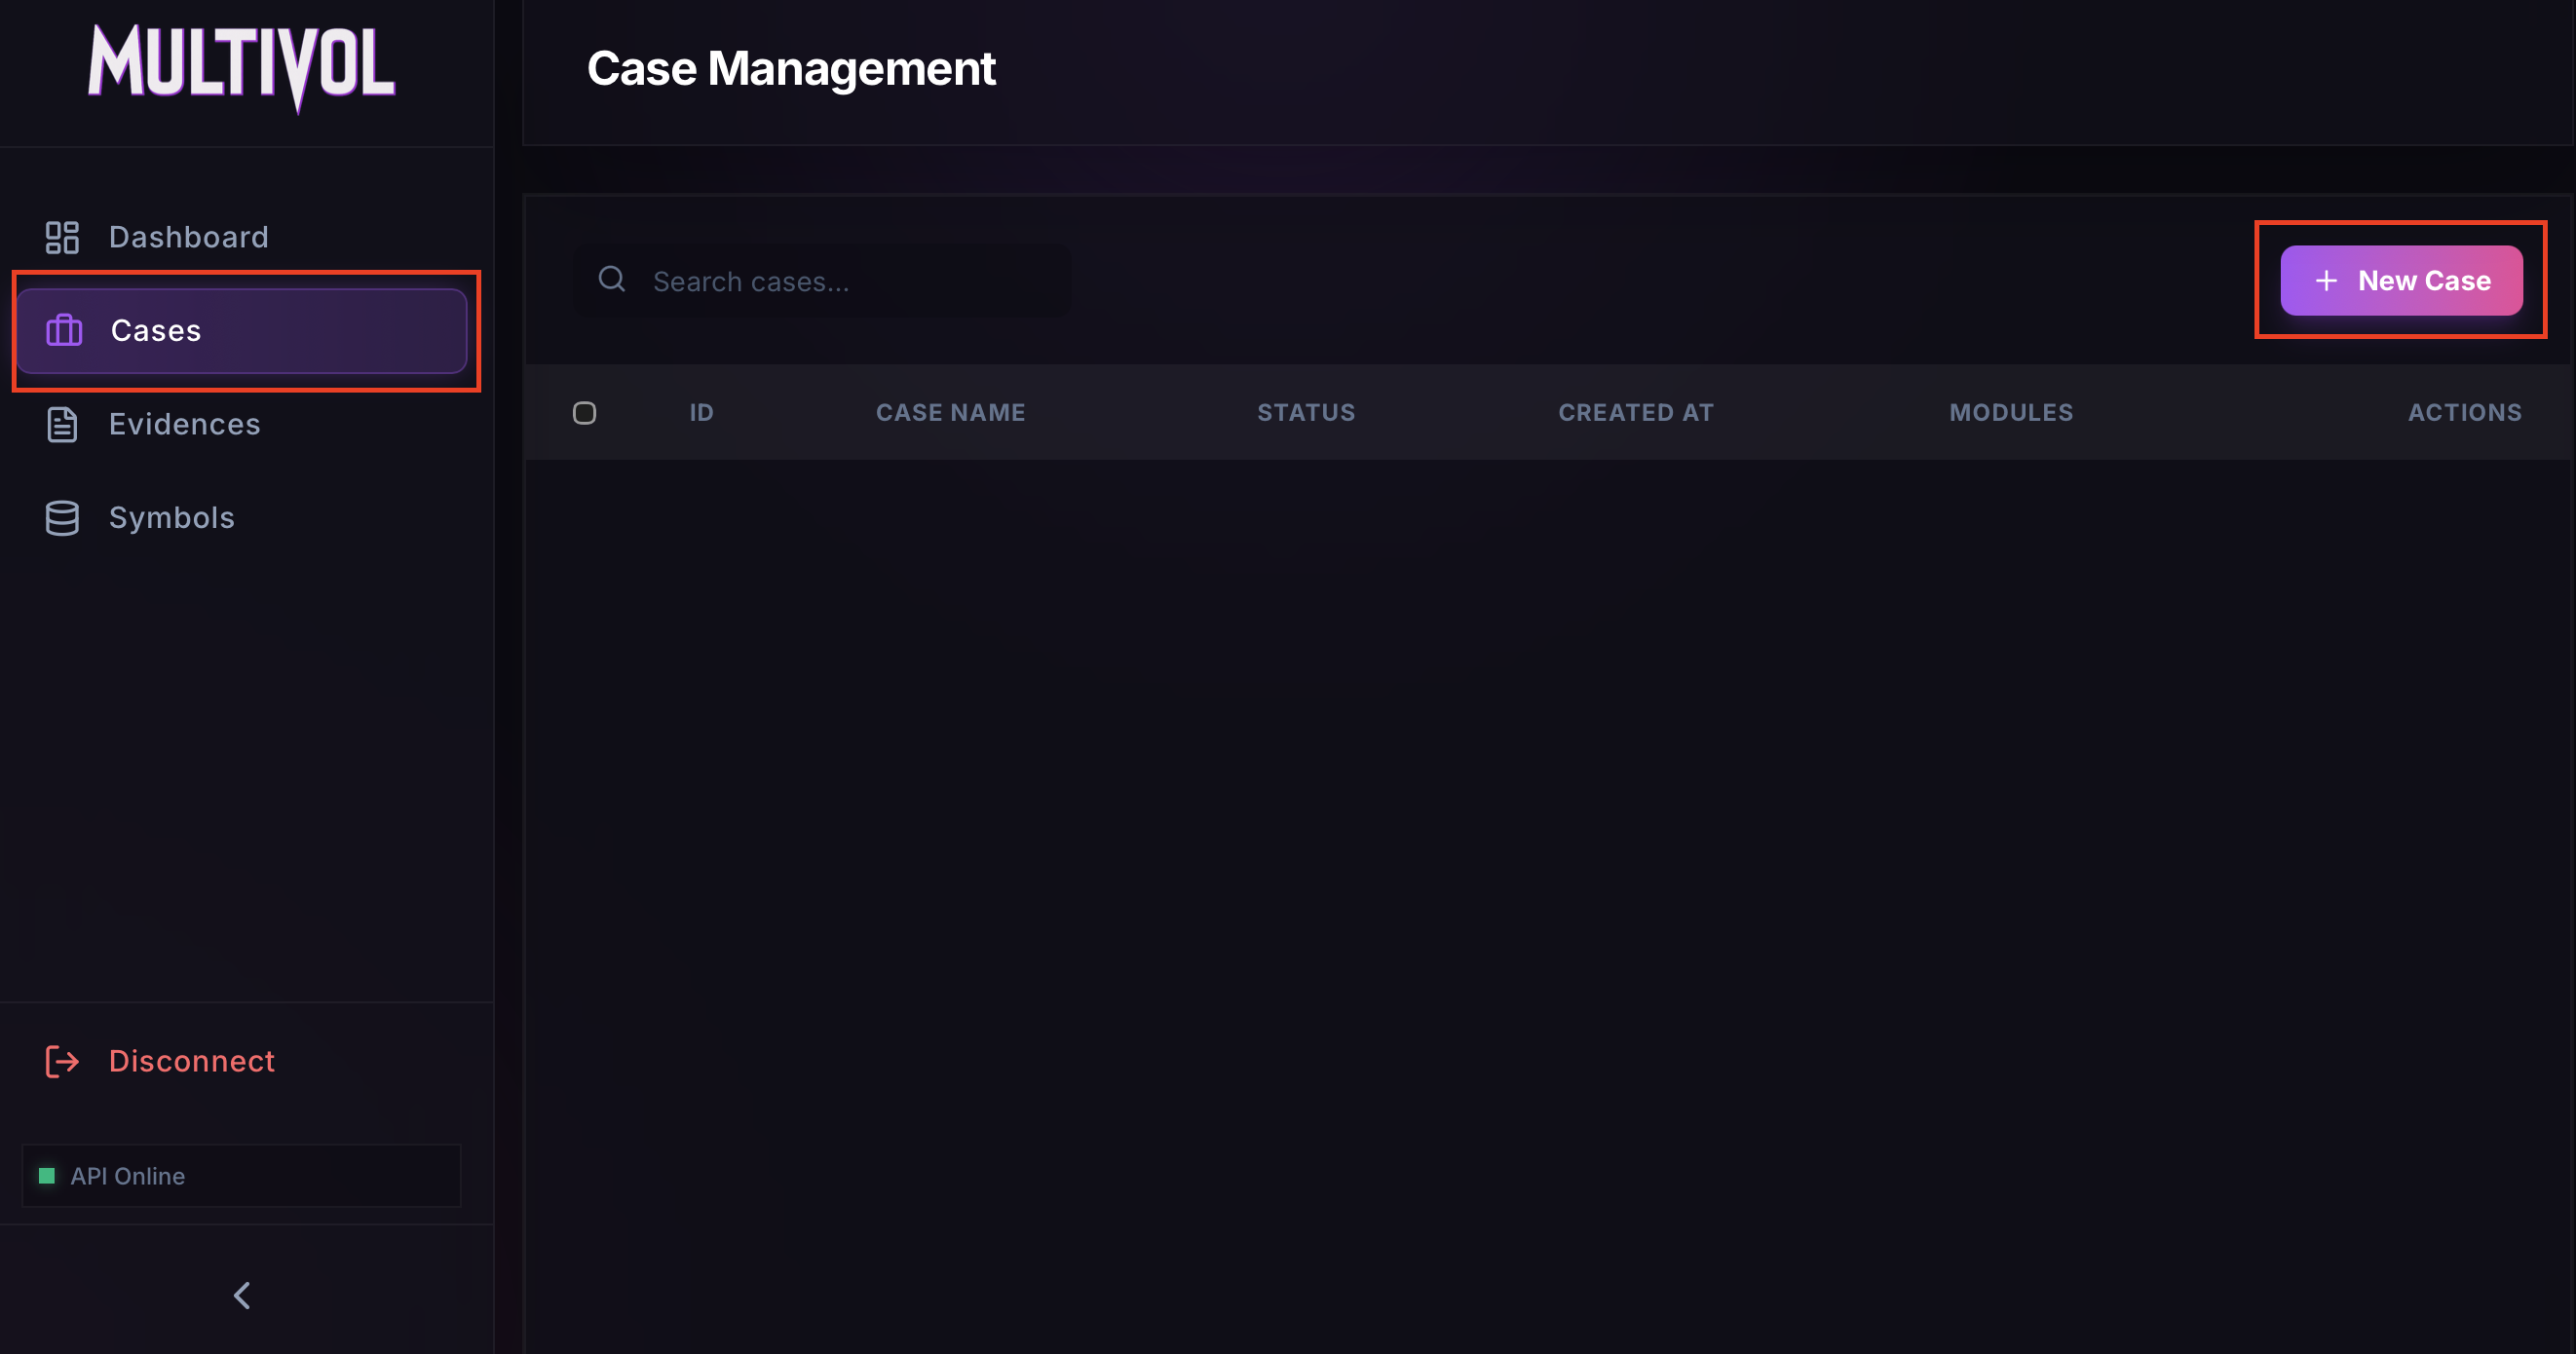Click the search magnifier icon
The width and height of the screenshot is (2576, 1354).
[612, 279]
